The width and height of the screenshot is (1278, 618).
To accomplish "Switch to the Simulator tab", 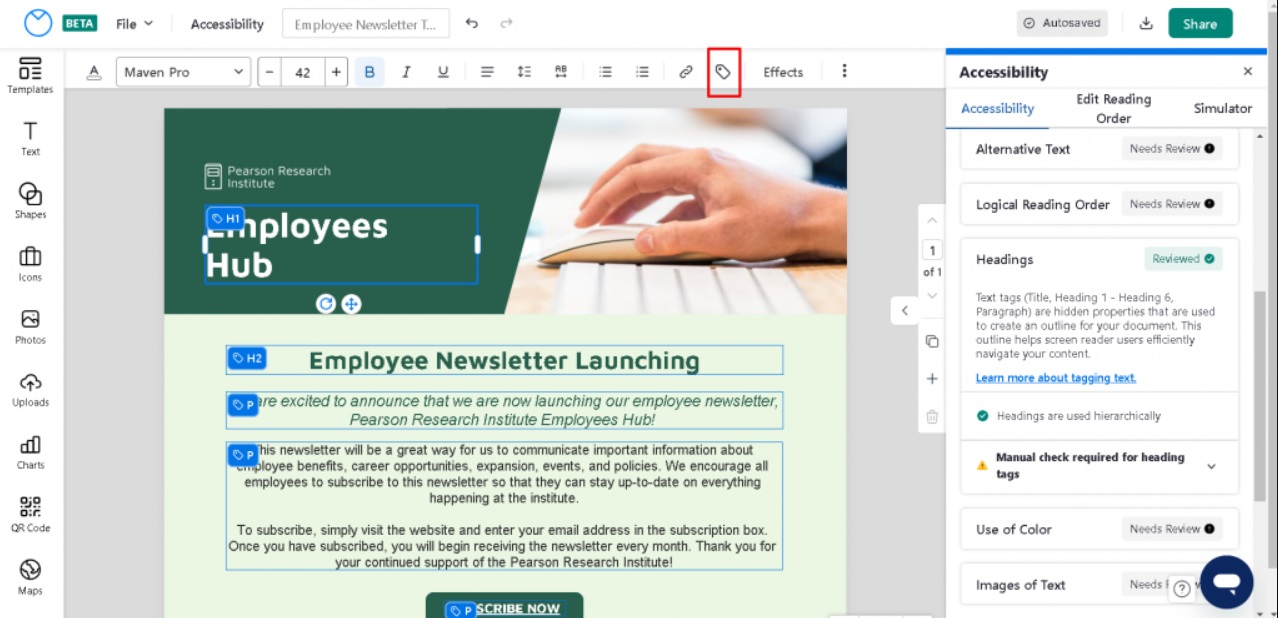I will (x=1222, y=108).
